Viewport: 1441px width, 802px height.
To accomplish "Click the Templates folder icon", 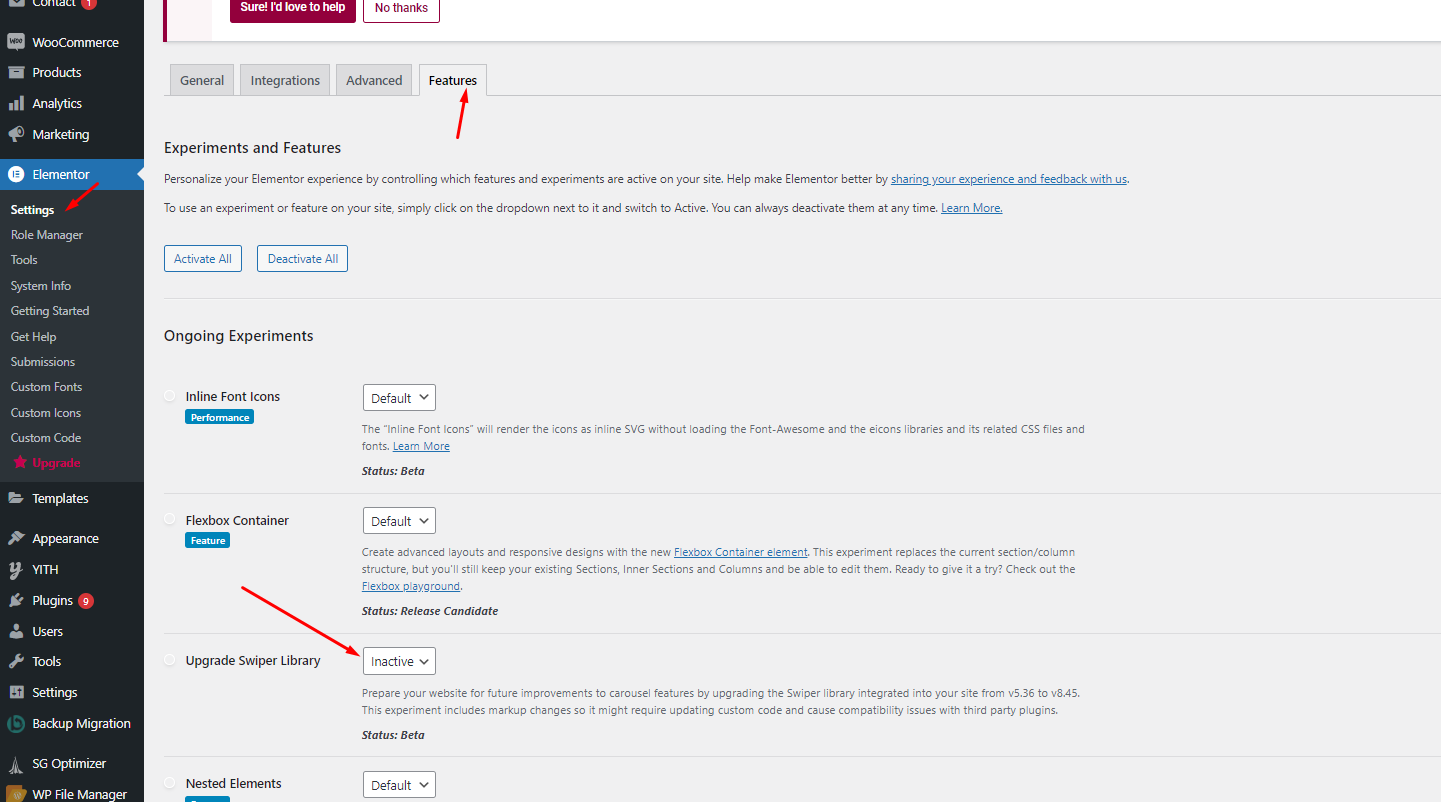I will pos(16,498).
